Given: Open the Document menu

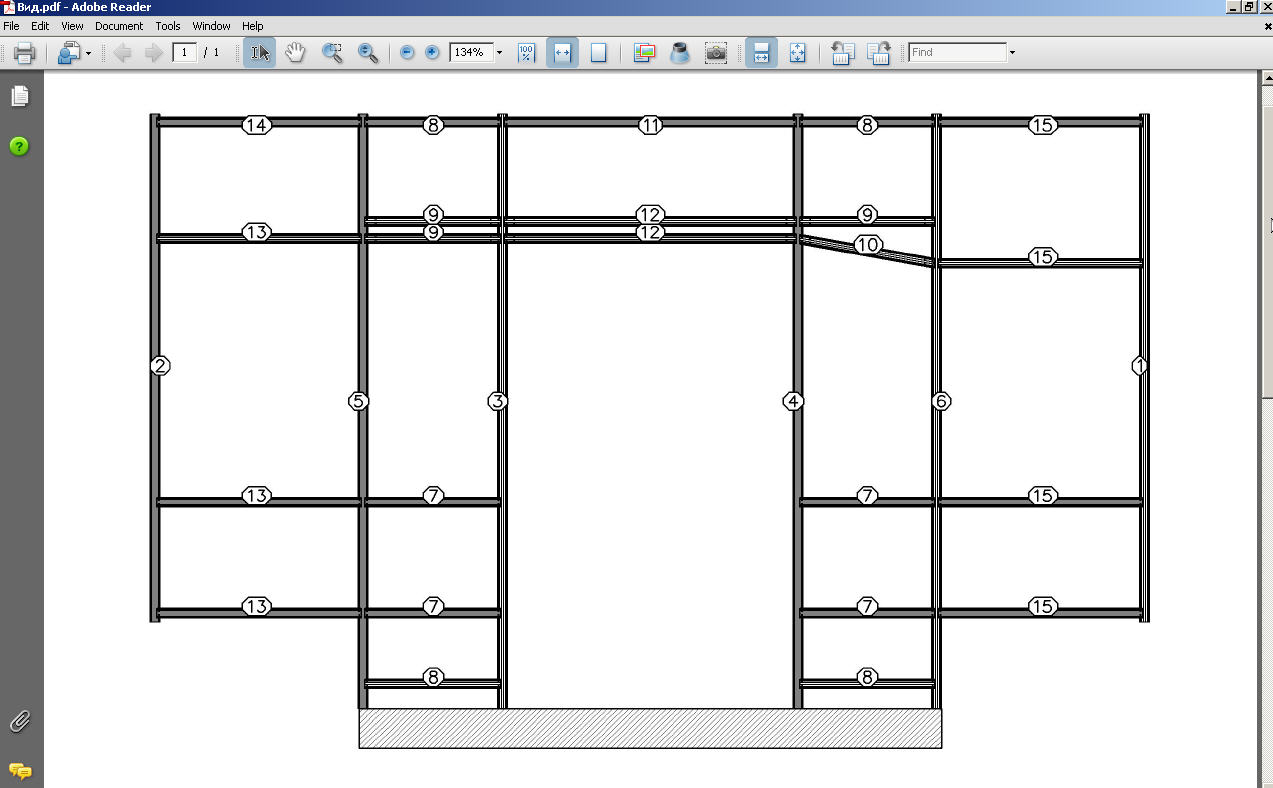Looking at the screenshot, I should (x=119, y=26).
